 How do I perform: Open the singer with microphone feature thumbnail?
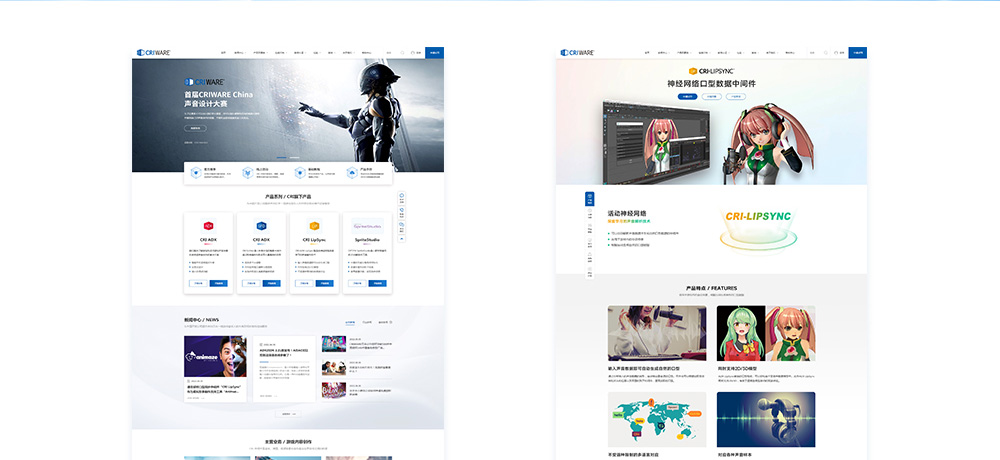coord(657,333)
